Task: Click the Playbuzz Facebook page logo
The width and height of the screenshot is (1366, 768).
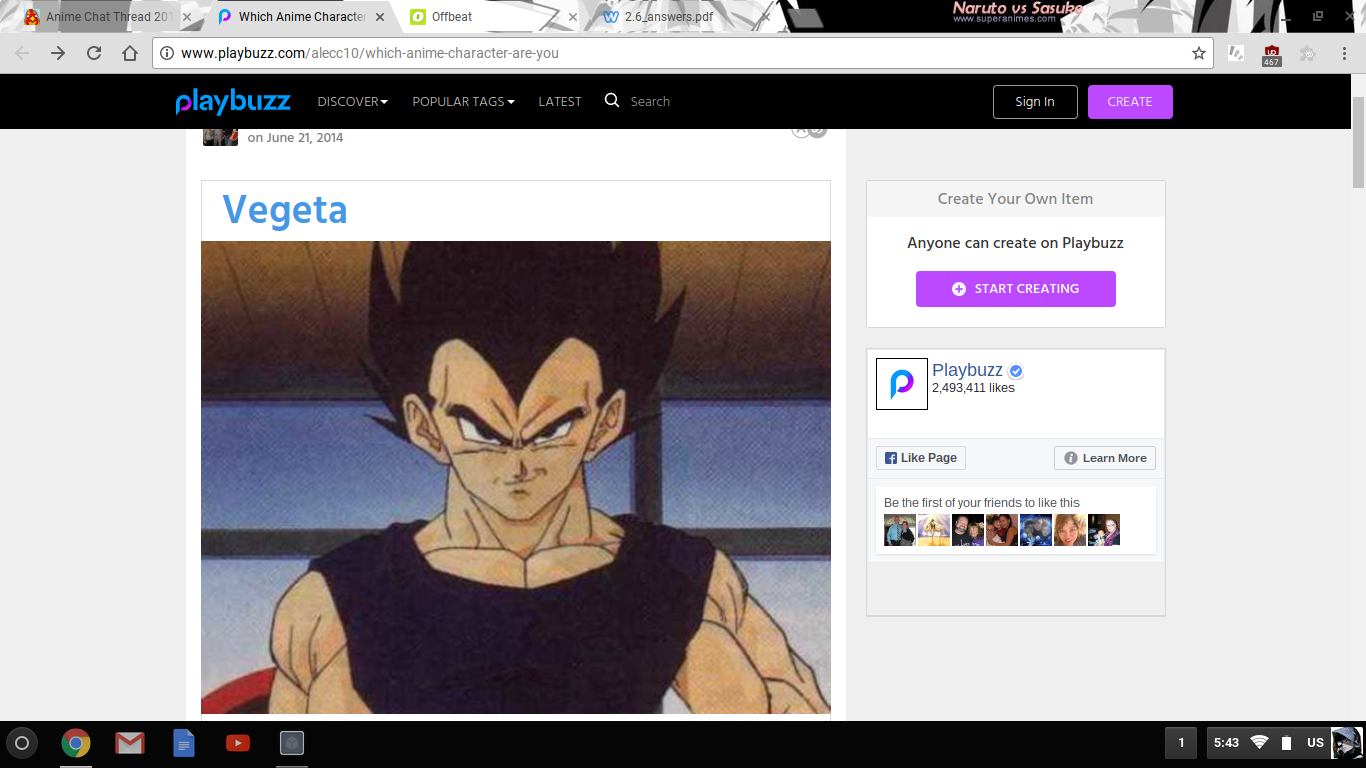Action: coord(901,384)
